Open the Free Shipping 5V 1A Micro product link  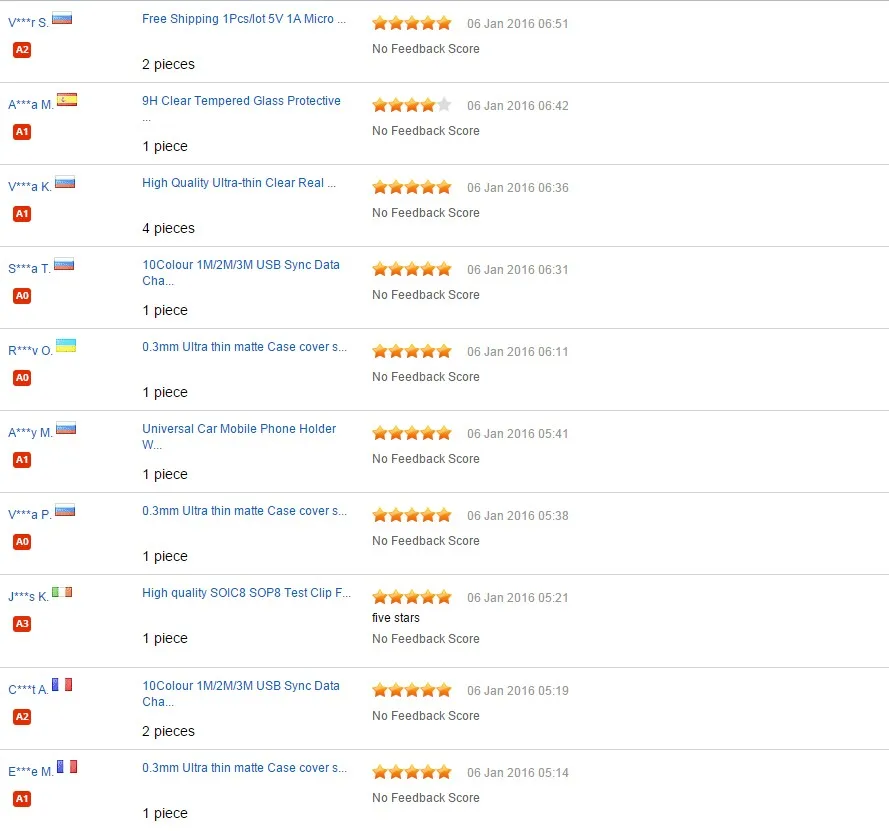pyautogui.click(x=244, y=19)
